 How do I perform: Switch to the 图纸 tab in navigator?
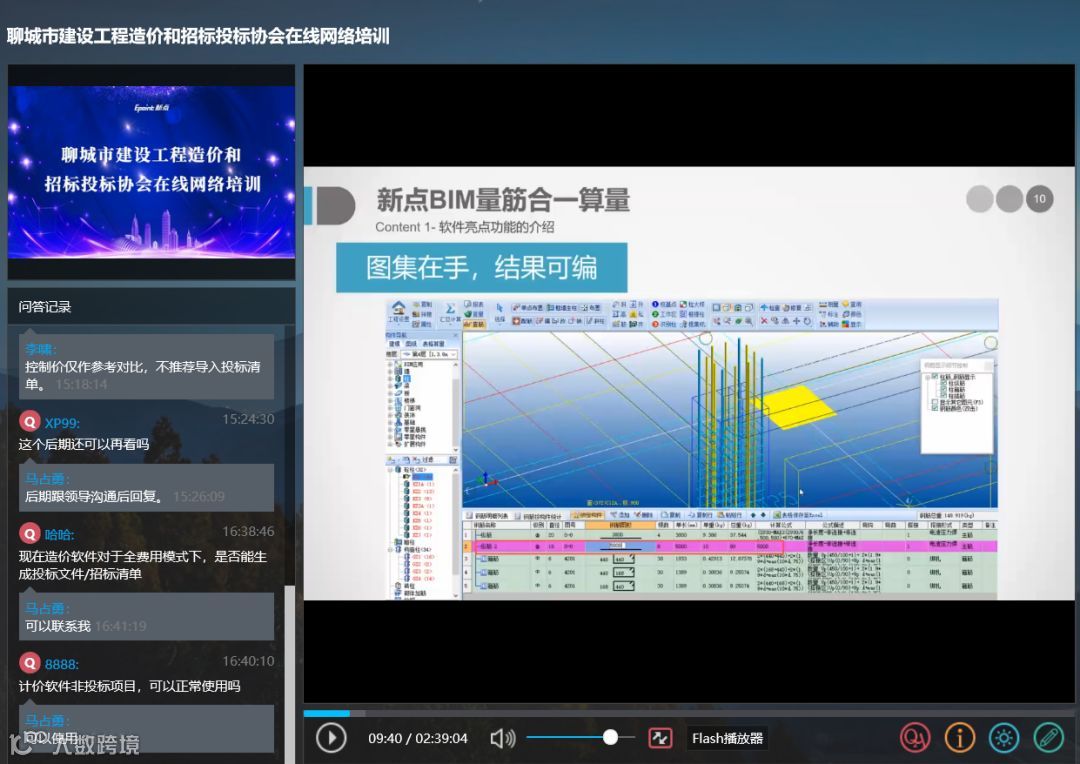[x=411, y=344]
